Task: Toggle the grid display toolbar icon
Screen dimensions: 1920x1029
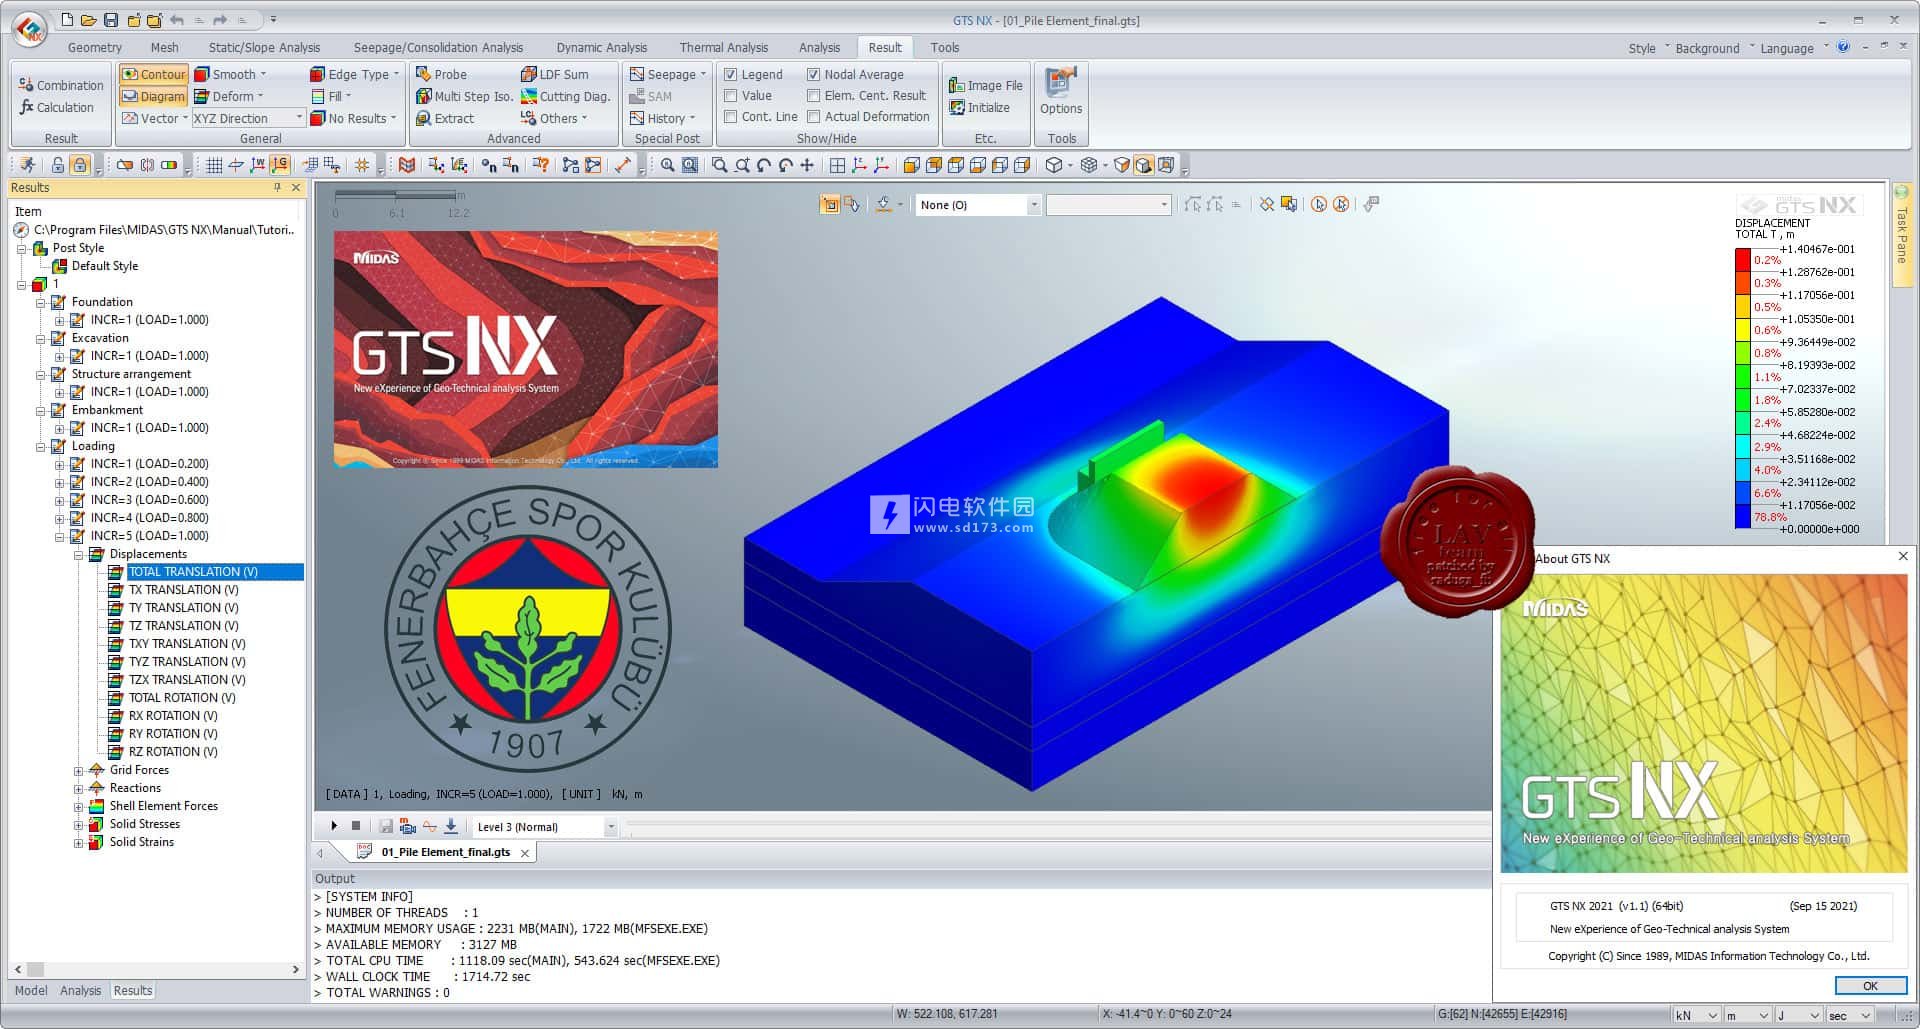Action: [x=214, y=165]
